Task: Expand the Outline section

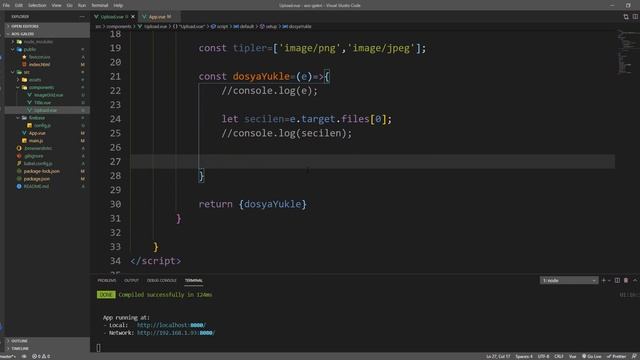Action: [47, 341]
